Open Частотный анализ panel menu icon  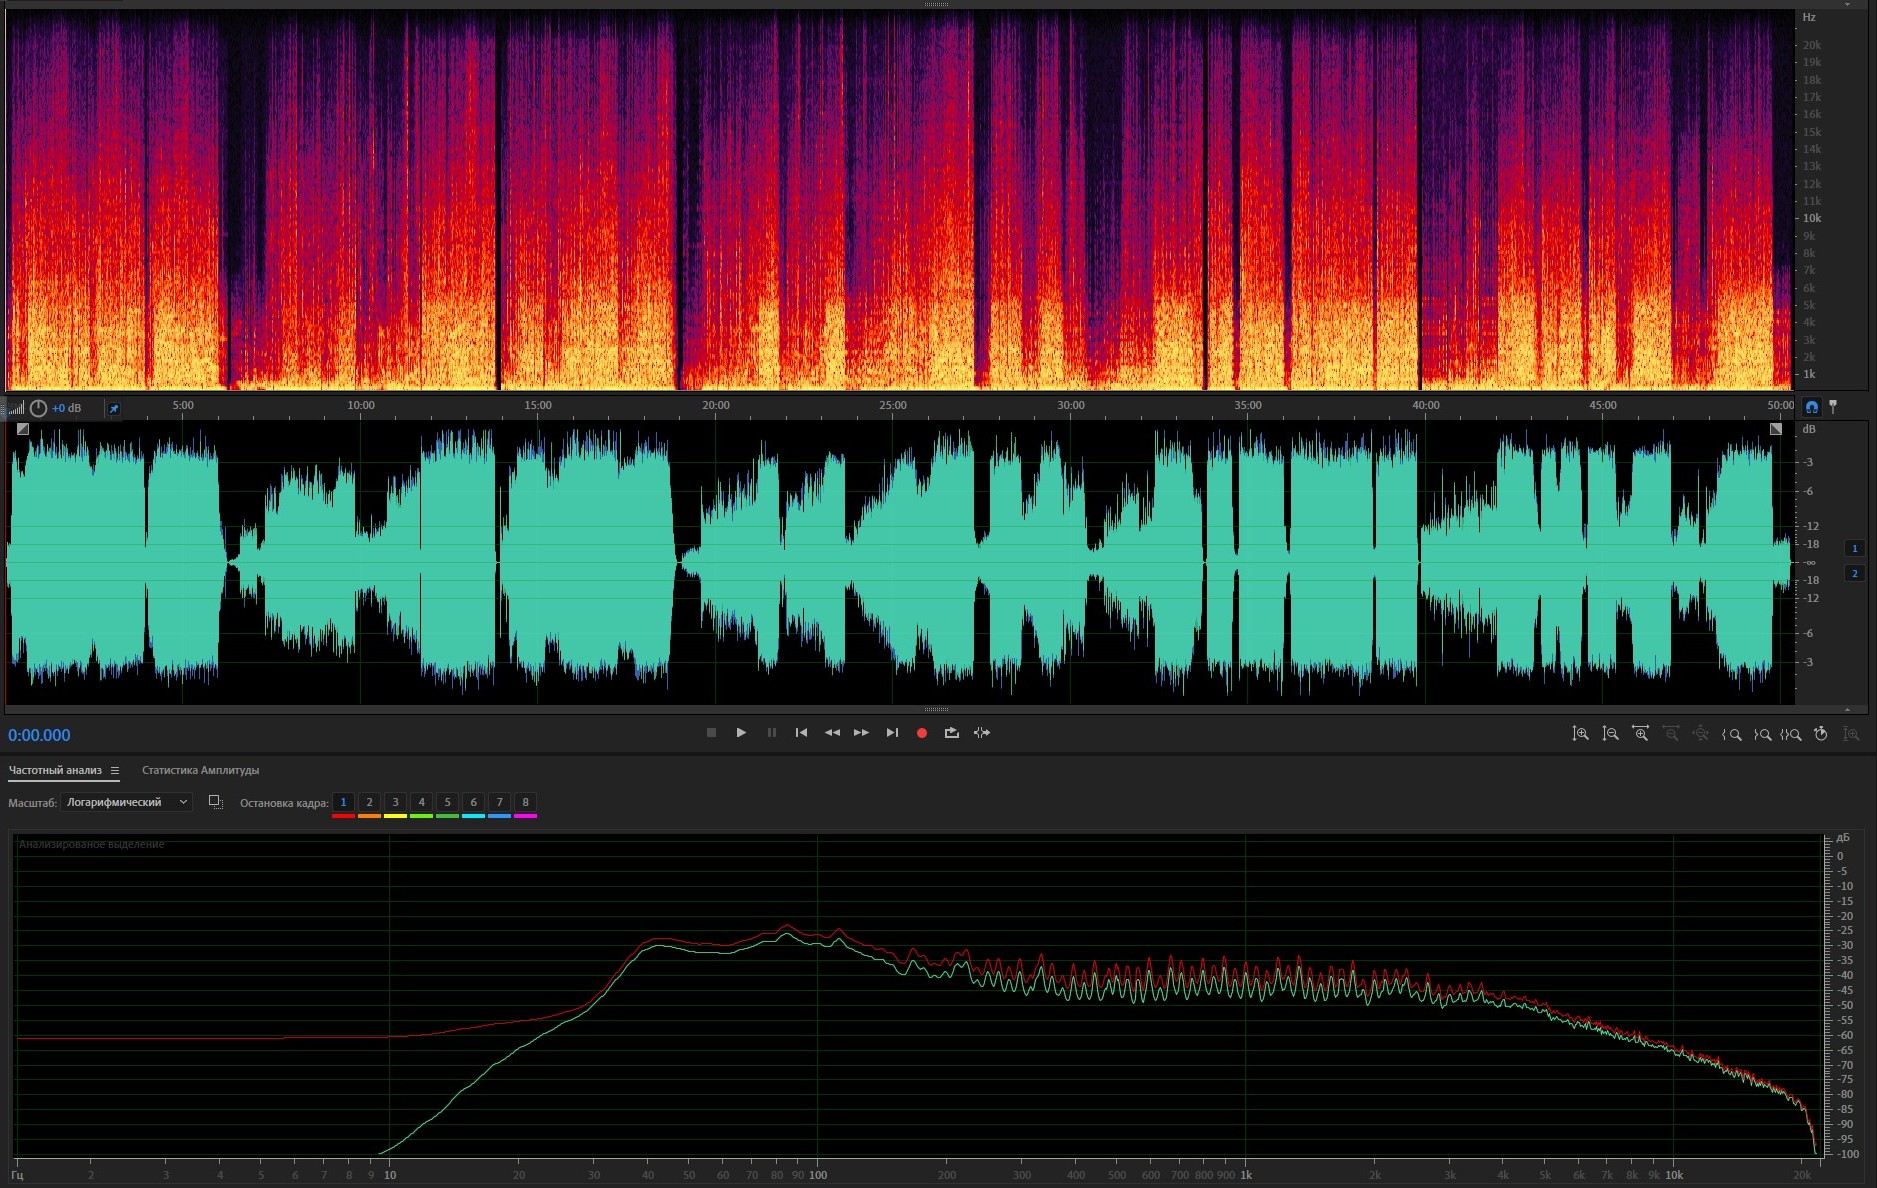(x=115, y=770)
